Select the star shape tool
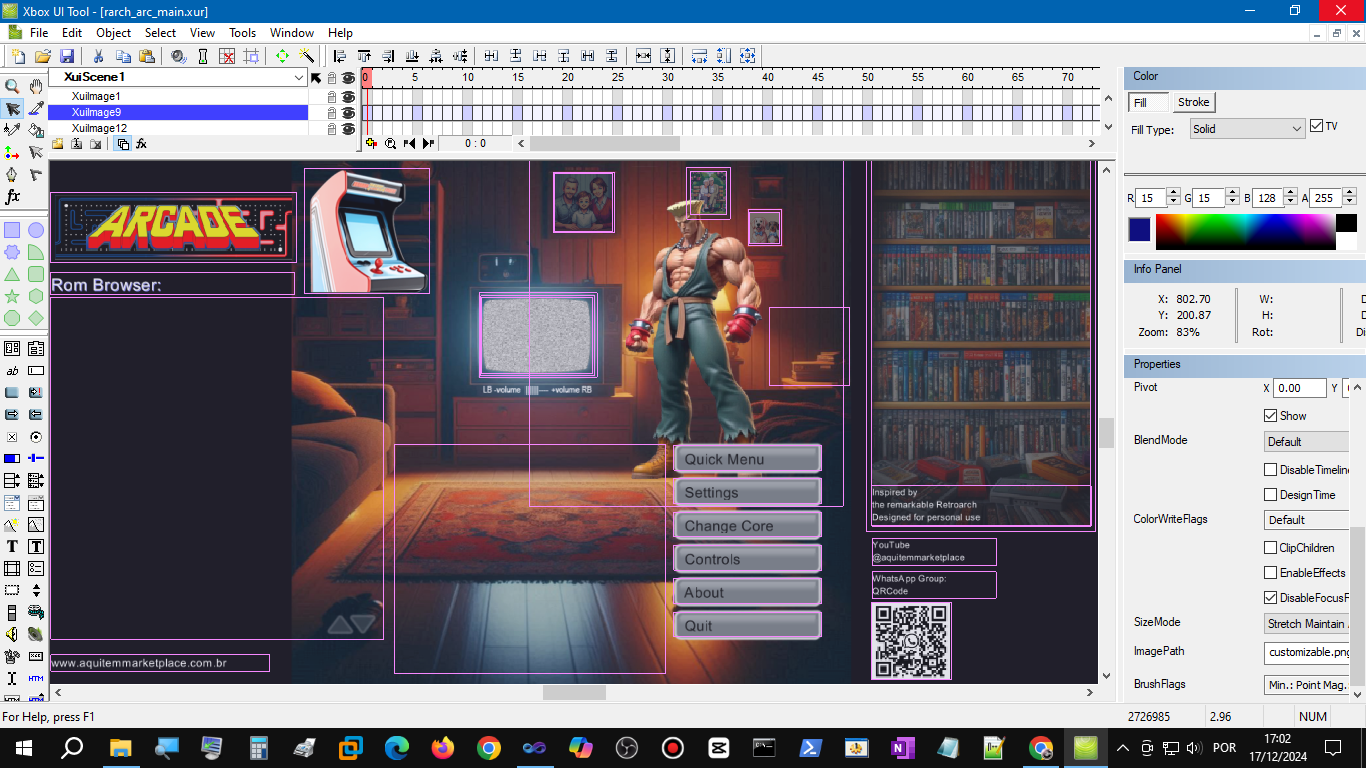 (12, 296)
